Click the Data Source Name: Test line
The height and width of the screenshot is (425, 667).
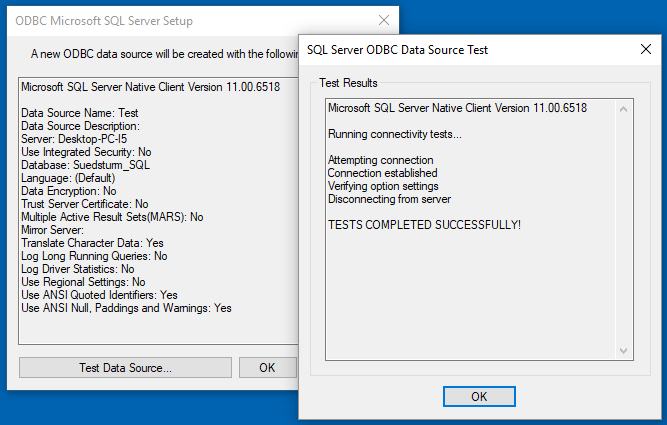tap(80, 113)
